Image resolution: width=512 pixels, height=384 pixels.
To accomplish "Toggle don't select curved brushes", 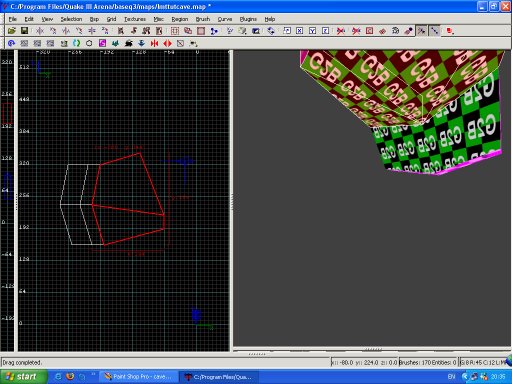I will pos(356,31).
